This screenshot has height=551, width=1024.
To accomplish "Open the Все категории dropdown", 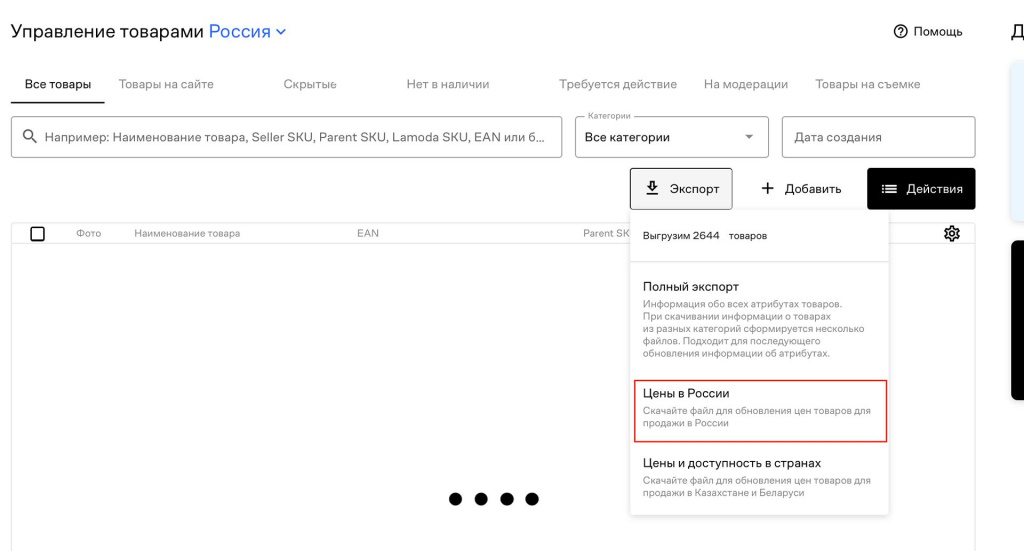I will (x=671, y=137).
